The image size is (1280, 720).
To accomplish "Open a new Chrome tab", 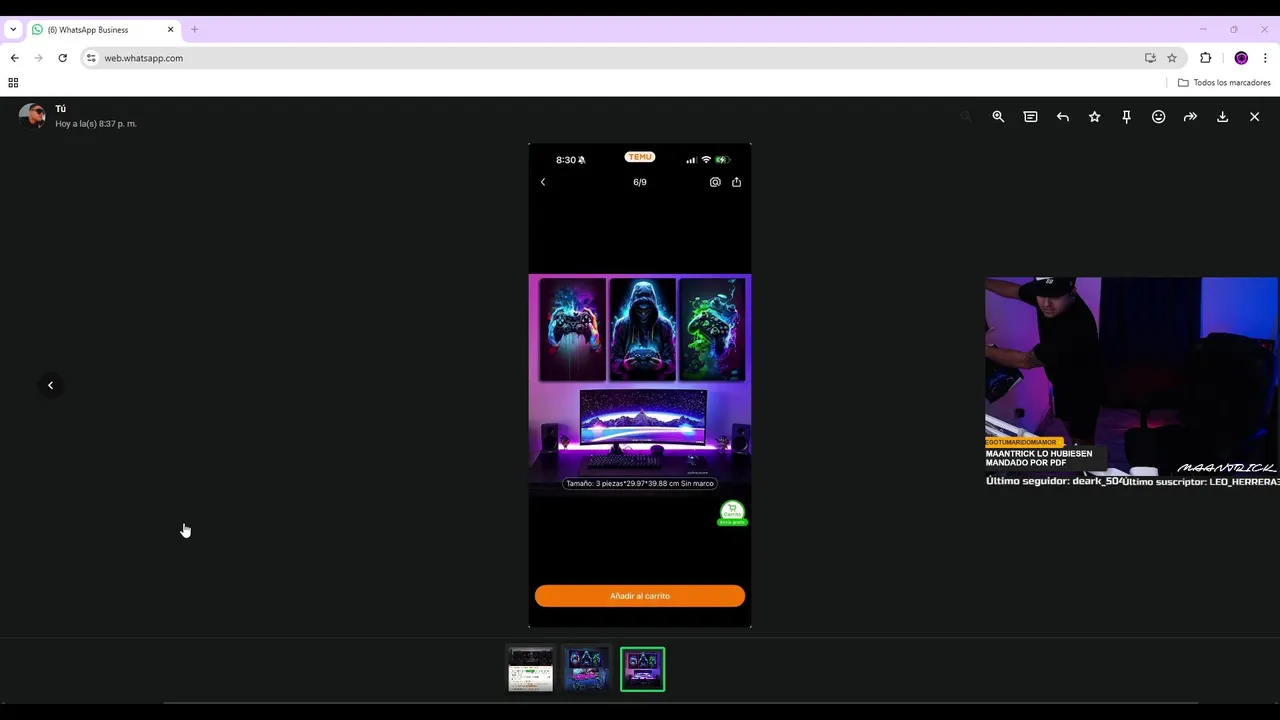I will [194, 30].
